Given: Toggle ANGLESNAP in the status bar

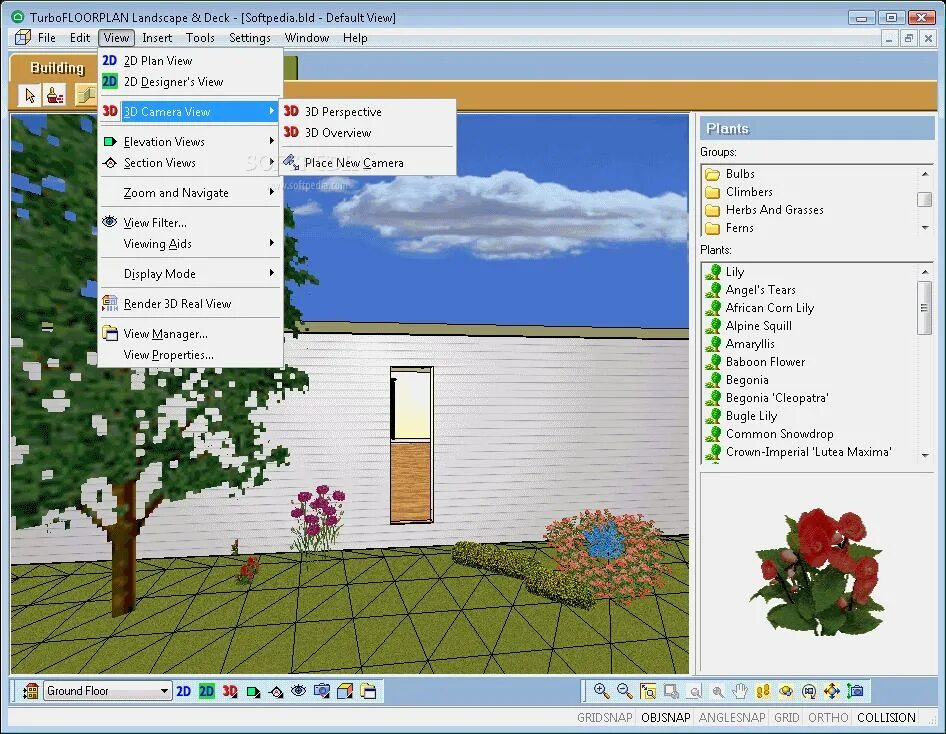Looking at the screenshot, I should tap(732, 718).
